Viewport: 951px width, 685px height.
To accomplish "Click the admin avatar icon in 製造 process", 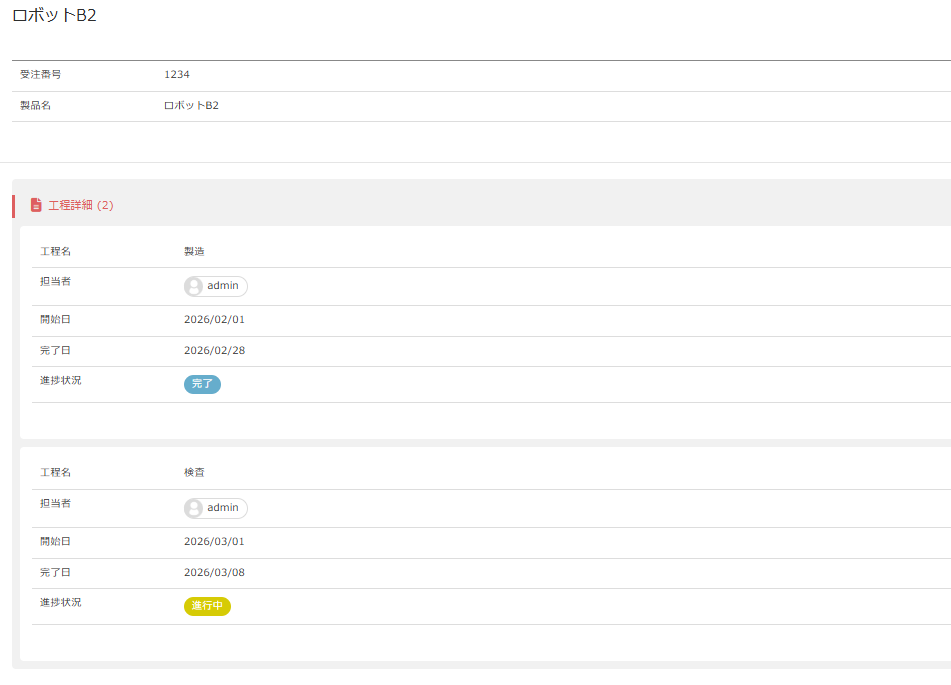I will click(x=194, y=287).
